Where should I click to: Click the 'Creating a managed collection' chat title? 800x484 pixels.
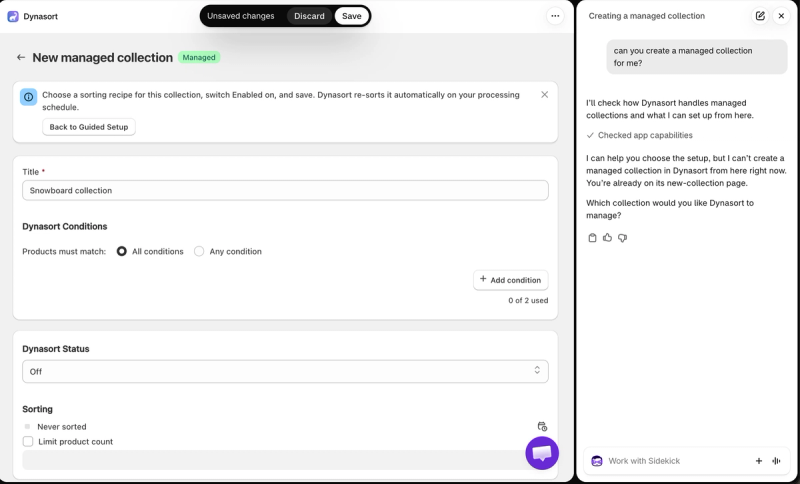646,16
